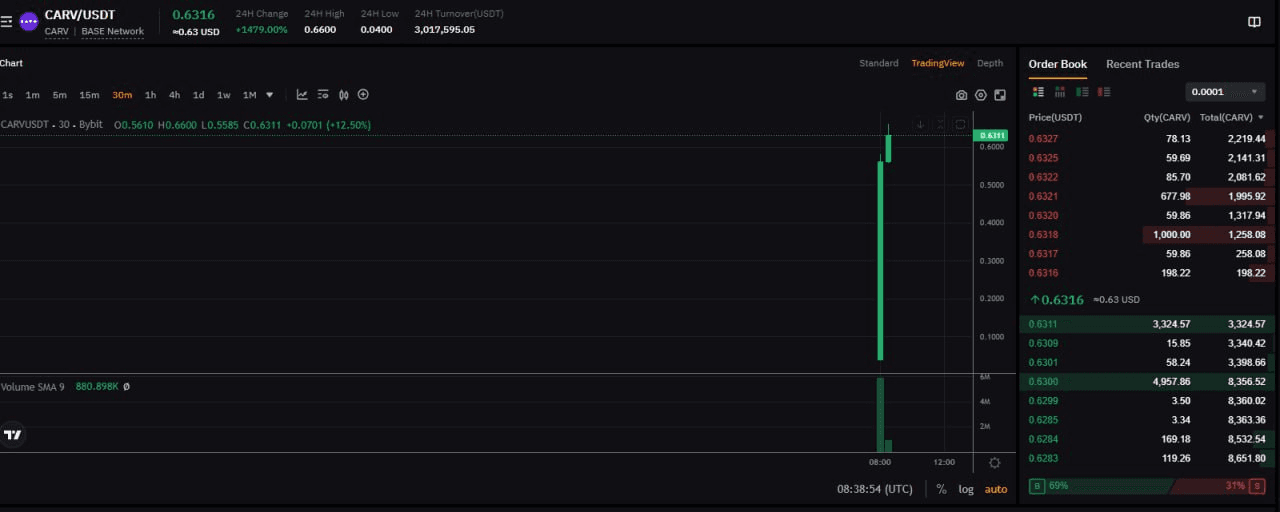Click the Price(USDT) column header

click(1055, 118)
